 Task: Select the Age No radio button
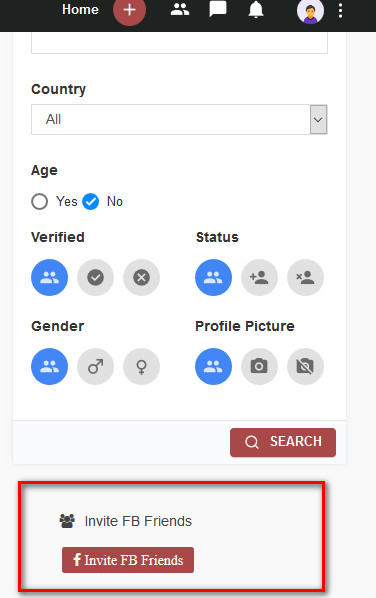91,201
